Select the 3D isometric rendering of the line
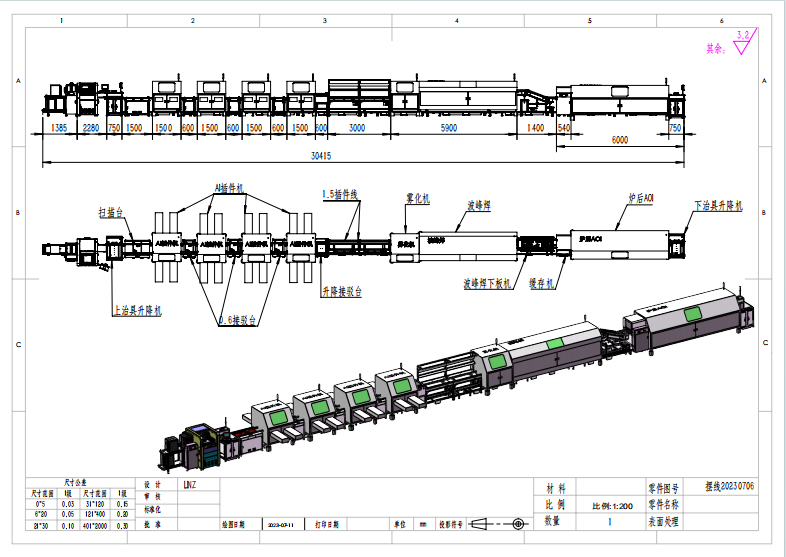 [460, 380]
